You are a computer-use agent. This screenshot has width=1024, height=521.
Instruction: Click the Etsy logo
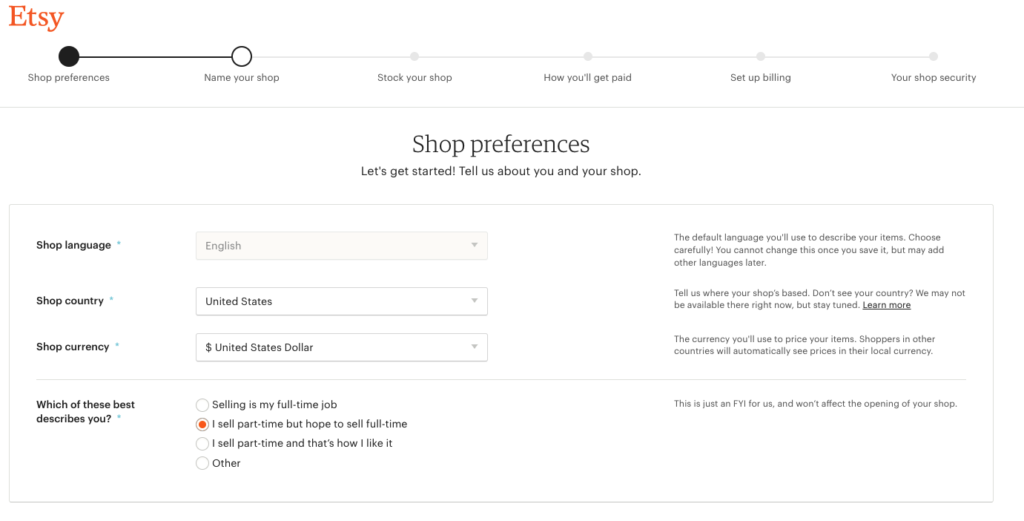click(x=37, y=18)
